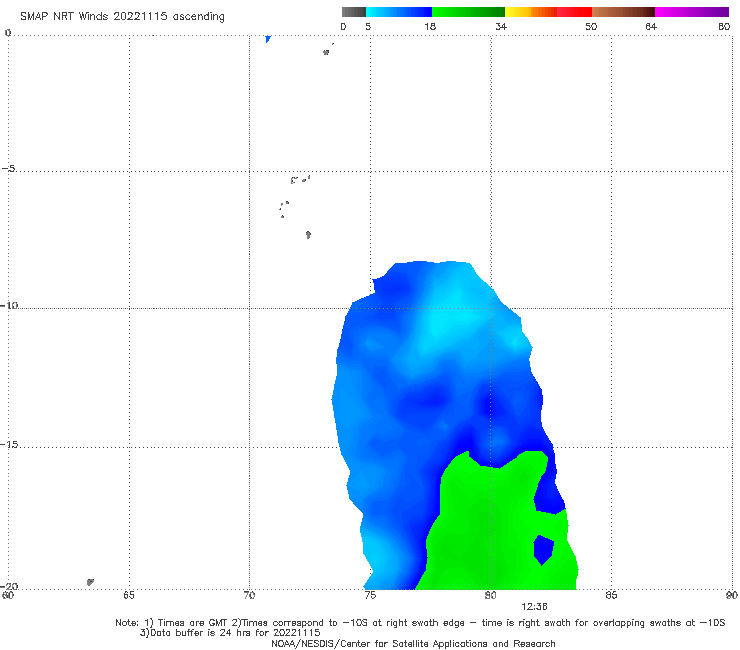Screen dimensions: 740x650
Task: Click the latitude label '-20'
Action: 9,586
